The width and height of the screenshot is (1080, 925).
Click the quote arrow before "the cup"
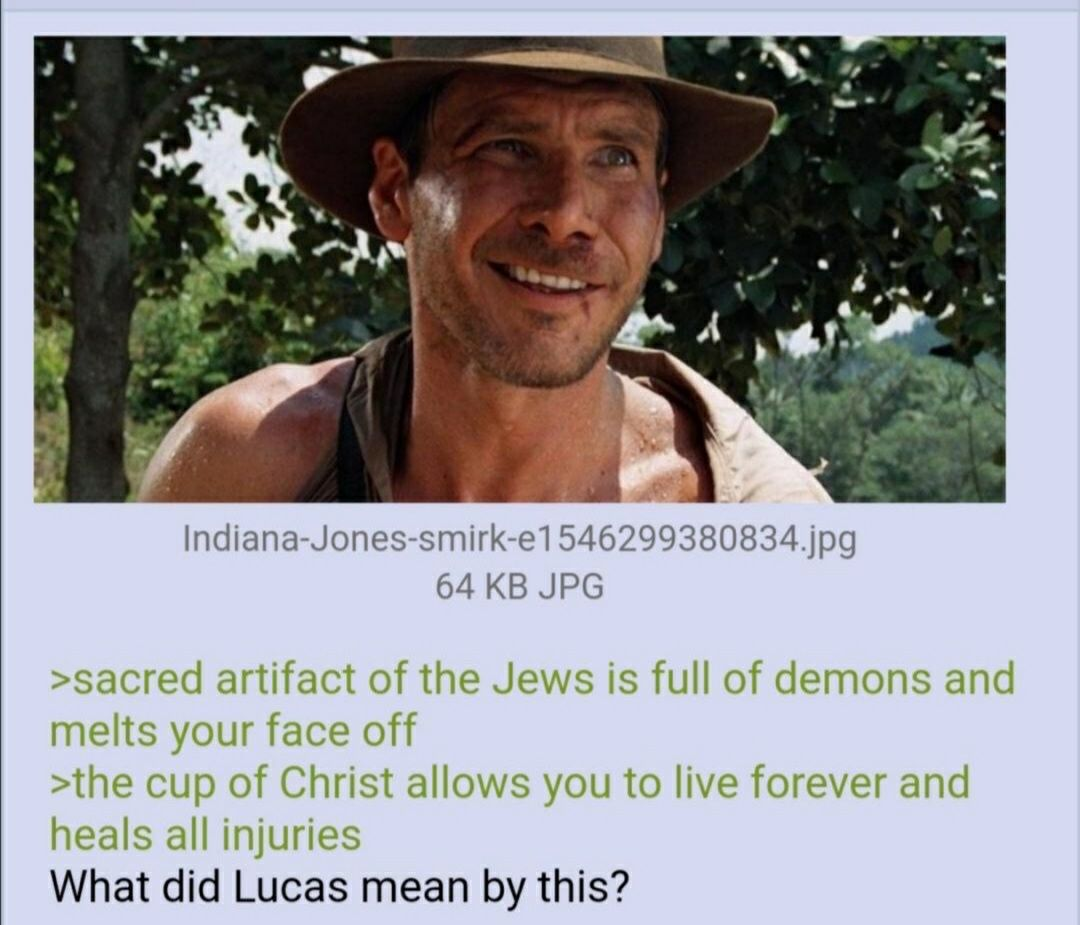[59, 784]
